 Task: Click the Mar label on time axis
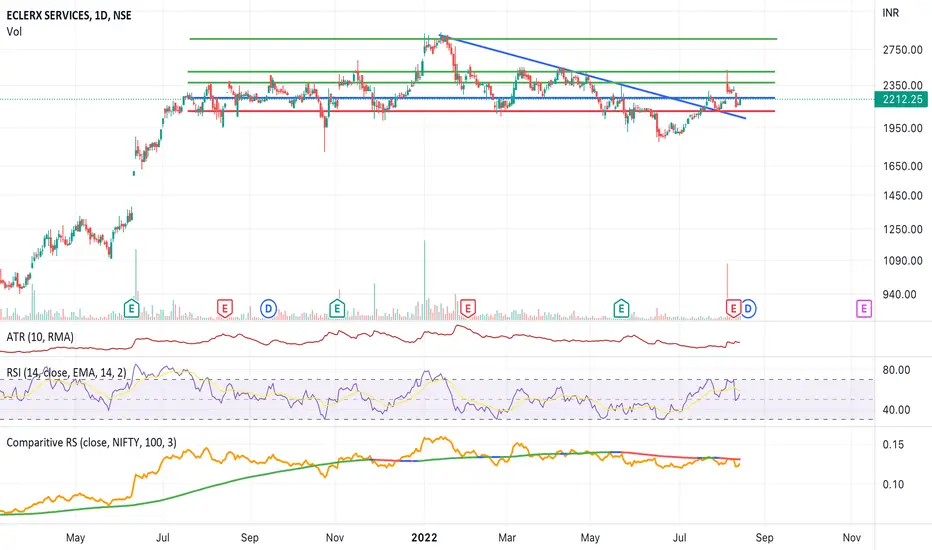(507, 538)
